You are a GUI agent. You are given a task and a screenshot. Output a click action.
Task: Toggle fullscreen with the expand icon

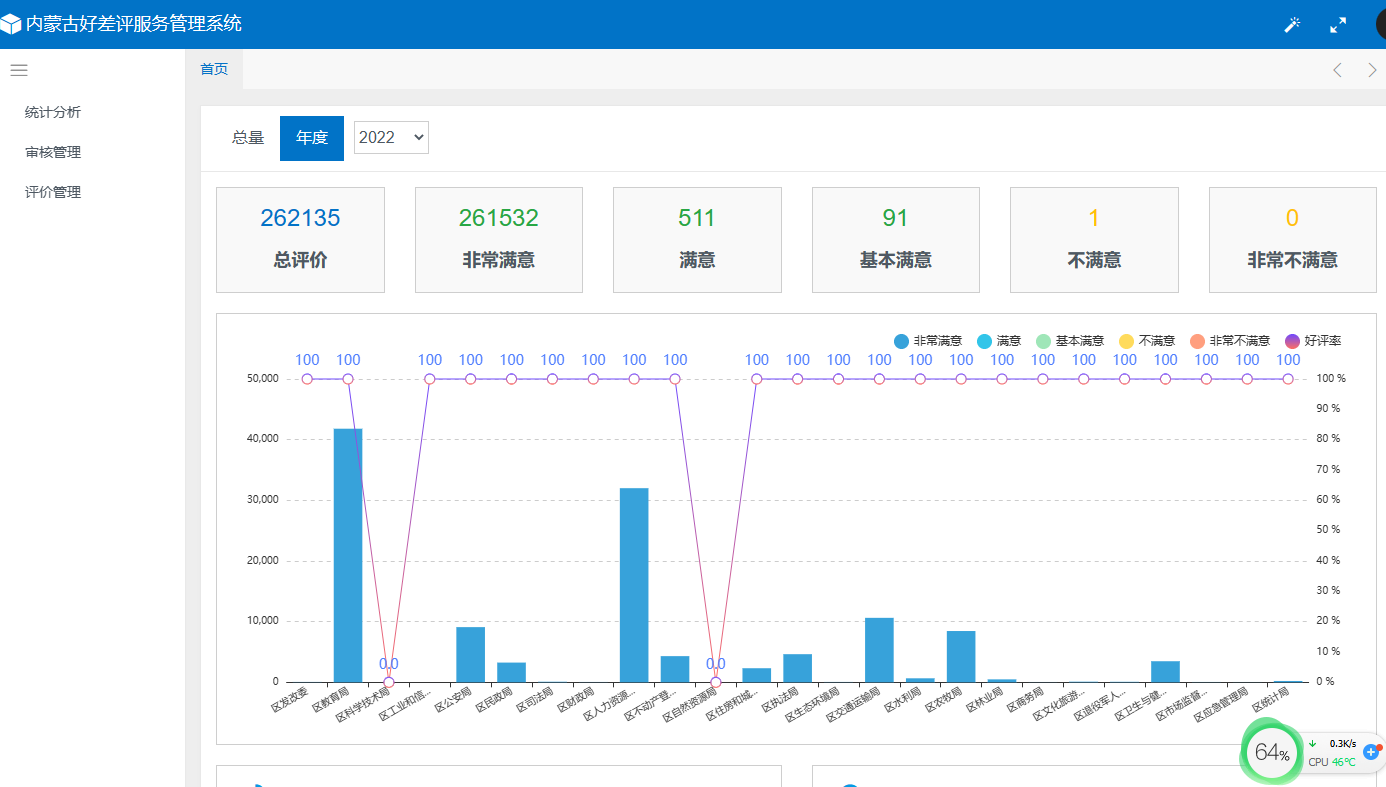point(1338,25)
